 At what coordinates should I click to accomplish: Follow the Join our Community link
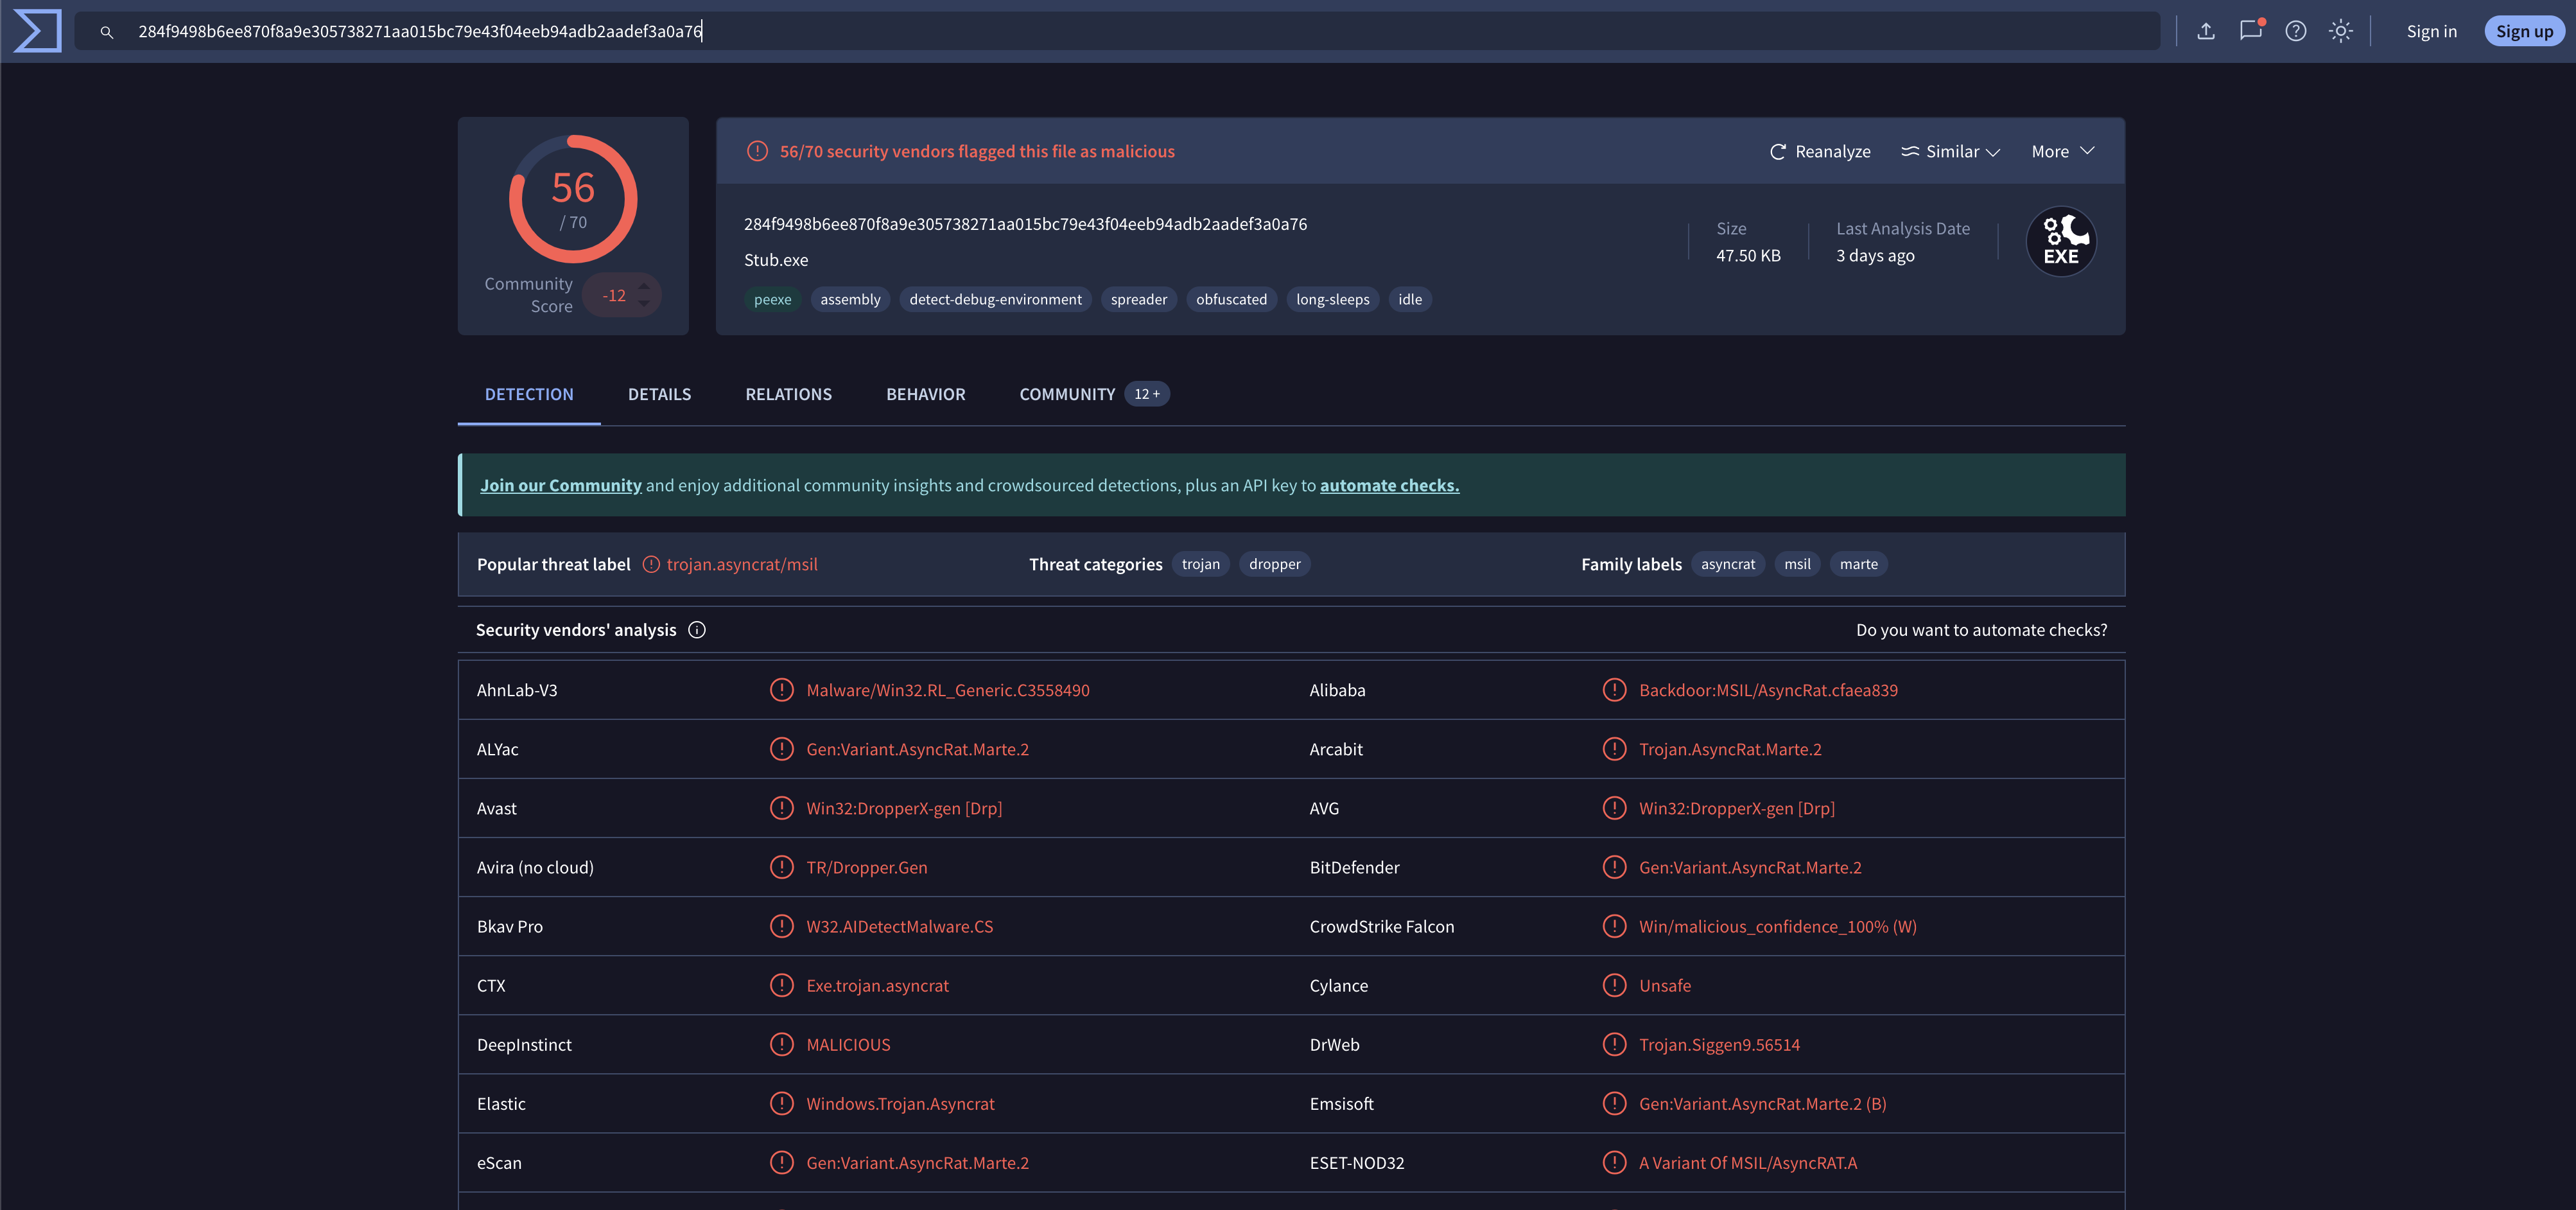(x=560, y=485)
